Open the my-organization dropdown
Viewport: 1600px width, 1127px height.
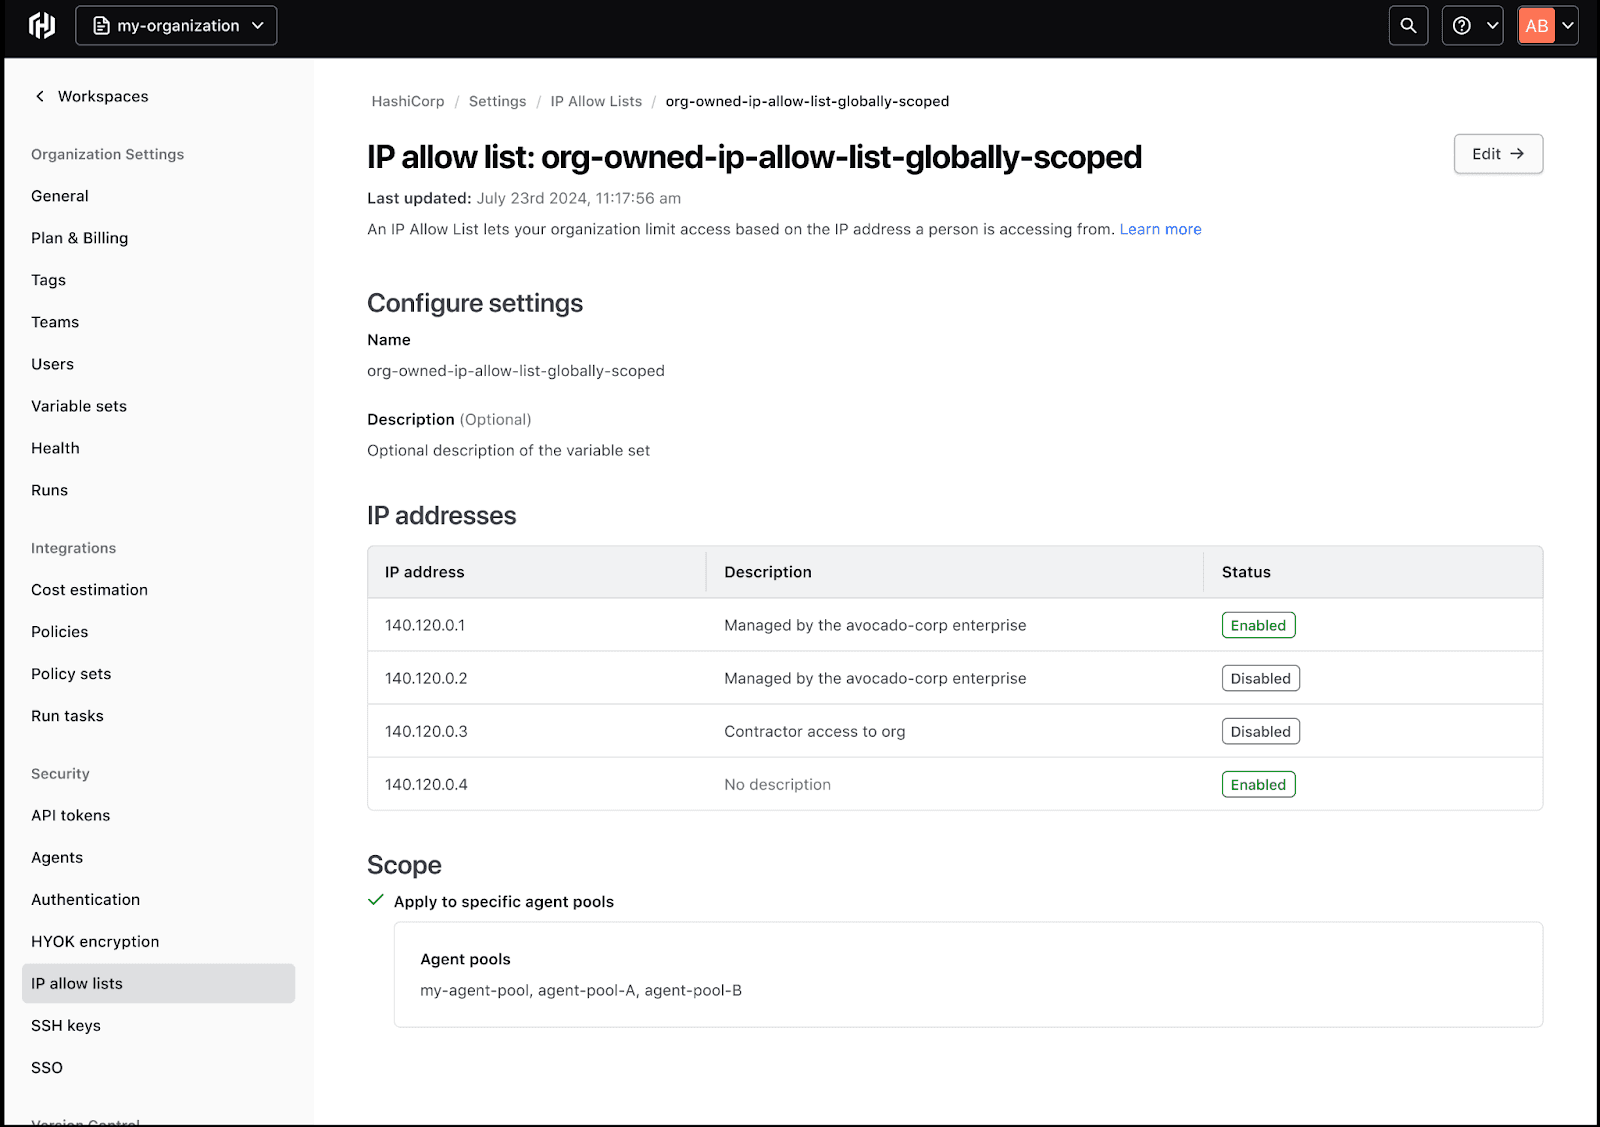(176, 25)
